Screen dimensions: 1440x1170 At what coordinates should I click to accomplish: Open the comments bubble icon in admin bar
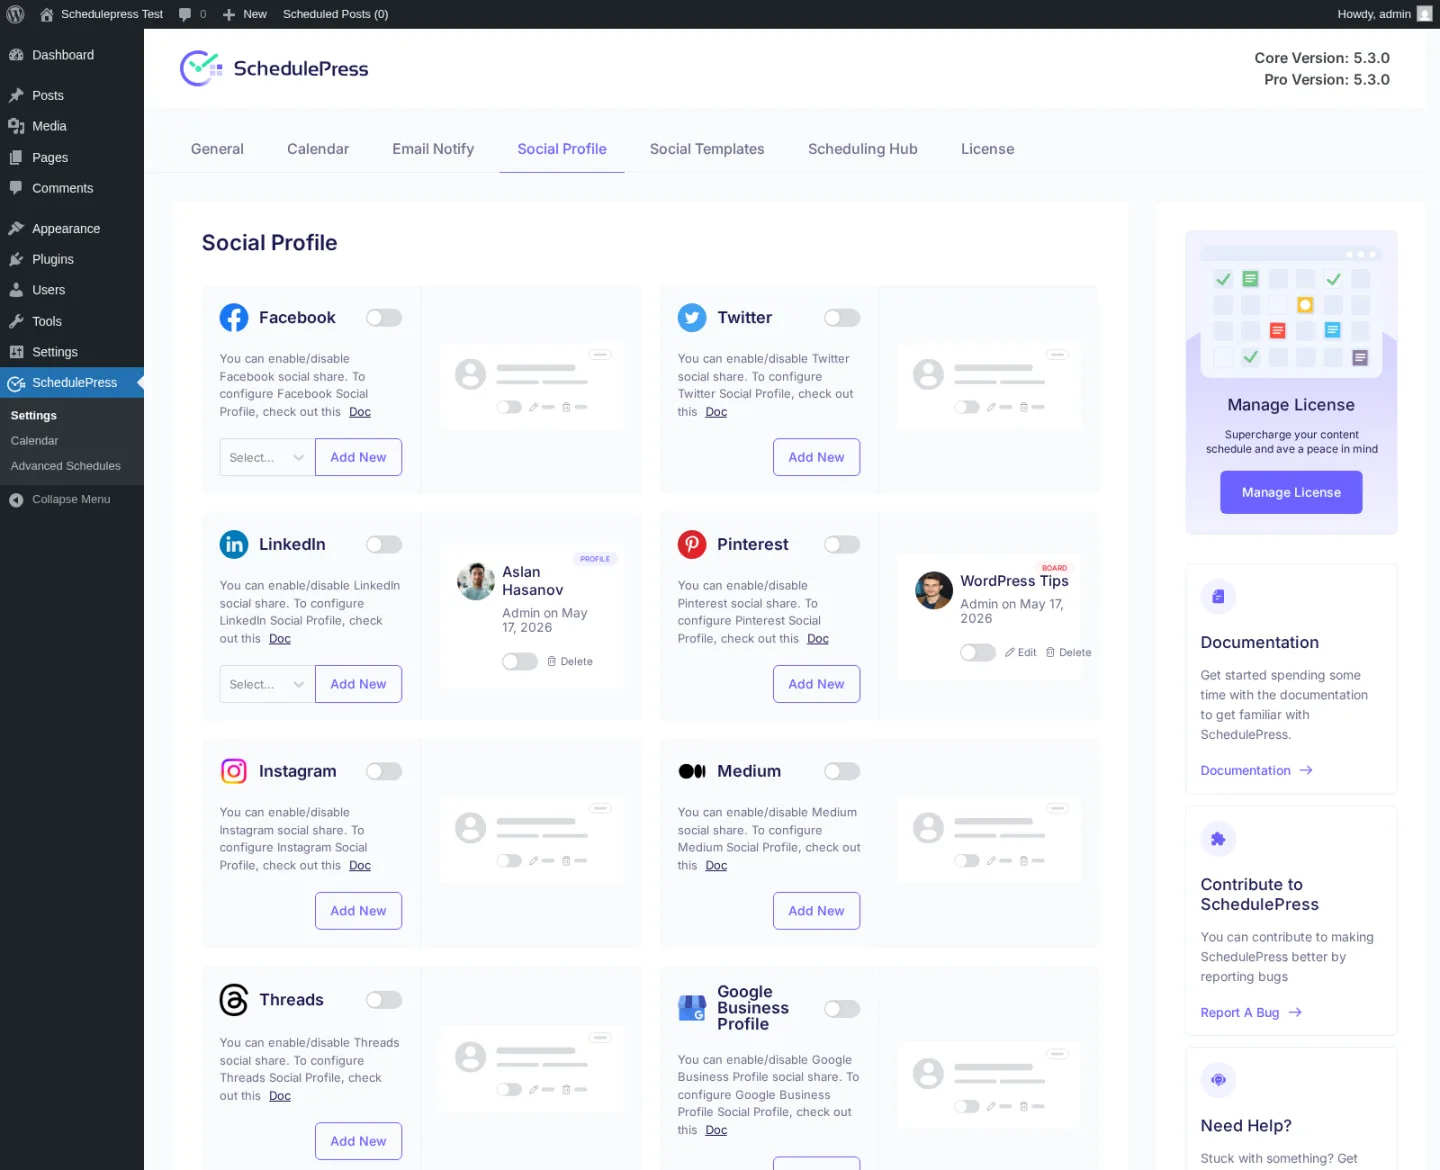(185, 14)
